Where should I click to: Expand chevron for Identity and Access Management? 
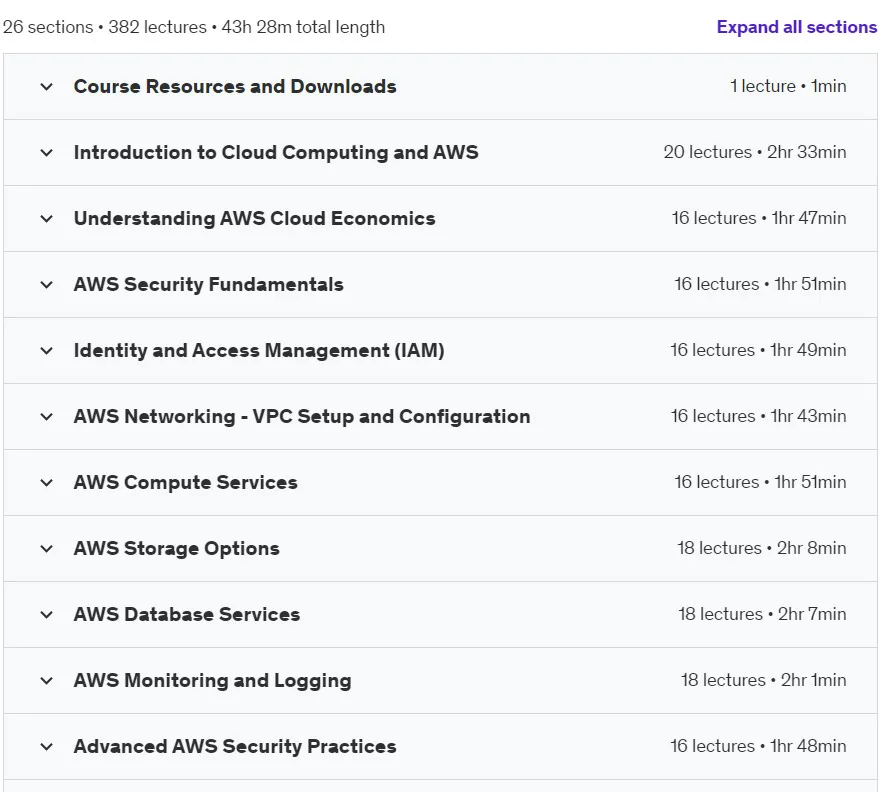[x=47, y=351]
